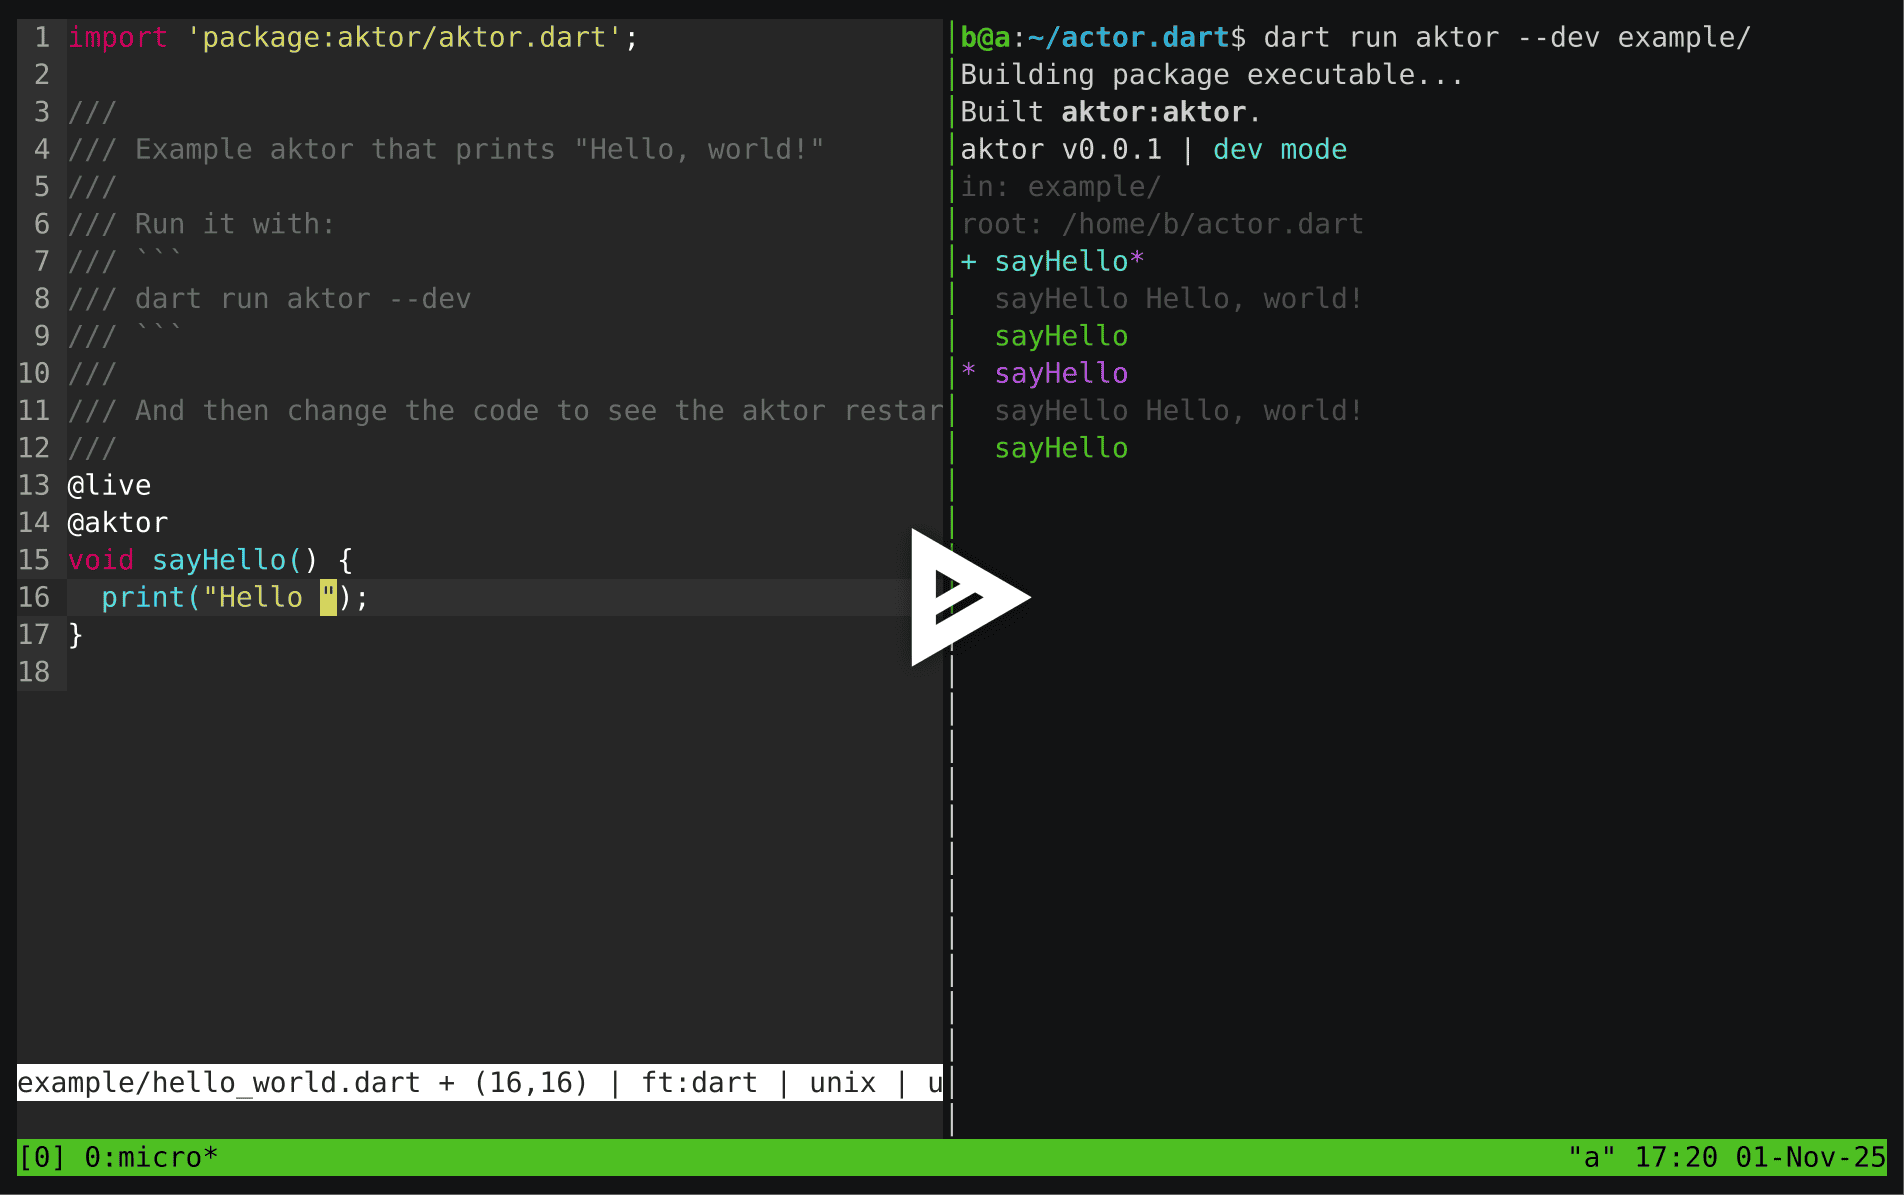Screen dimensions: 1904x1195
Task: Click 'ft:dart' filetype in status line
Action: pos(699,1083)
